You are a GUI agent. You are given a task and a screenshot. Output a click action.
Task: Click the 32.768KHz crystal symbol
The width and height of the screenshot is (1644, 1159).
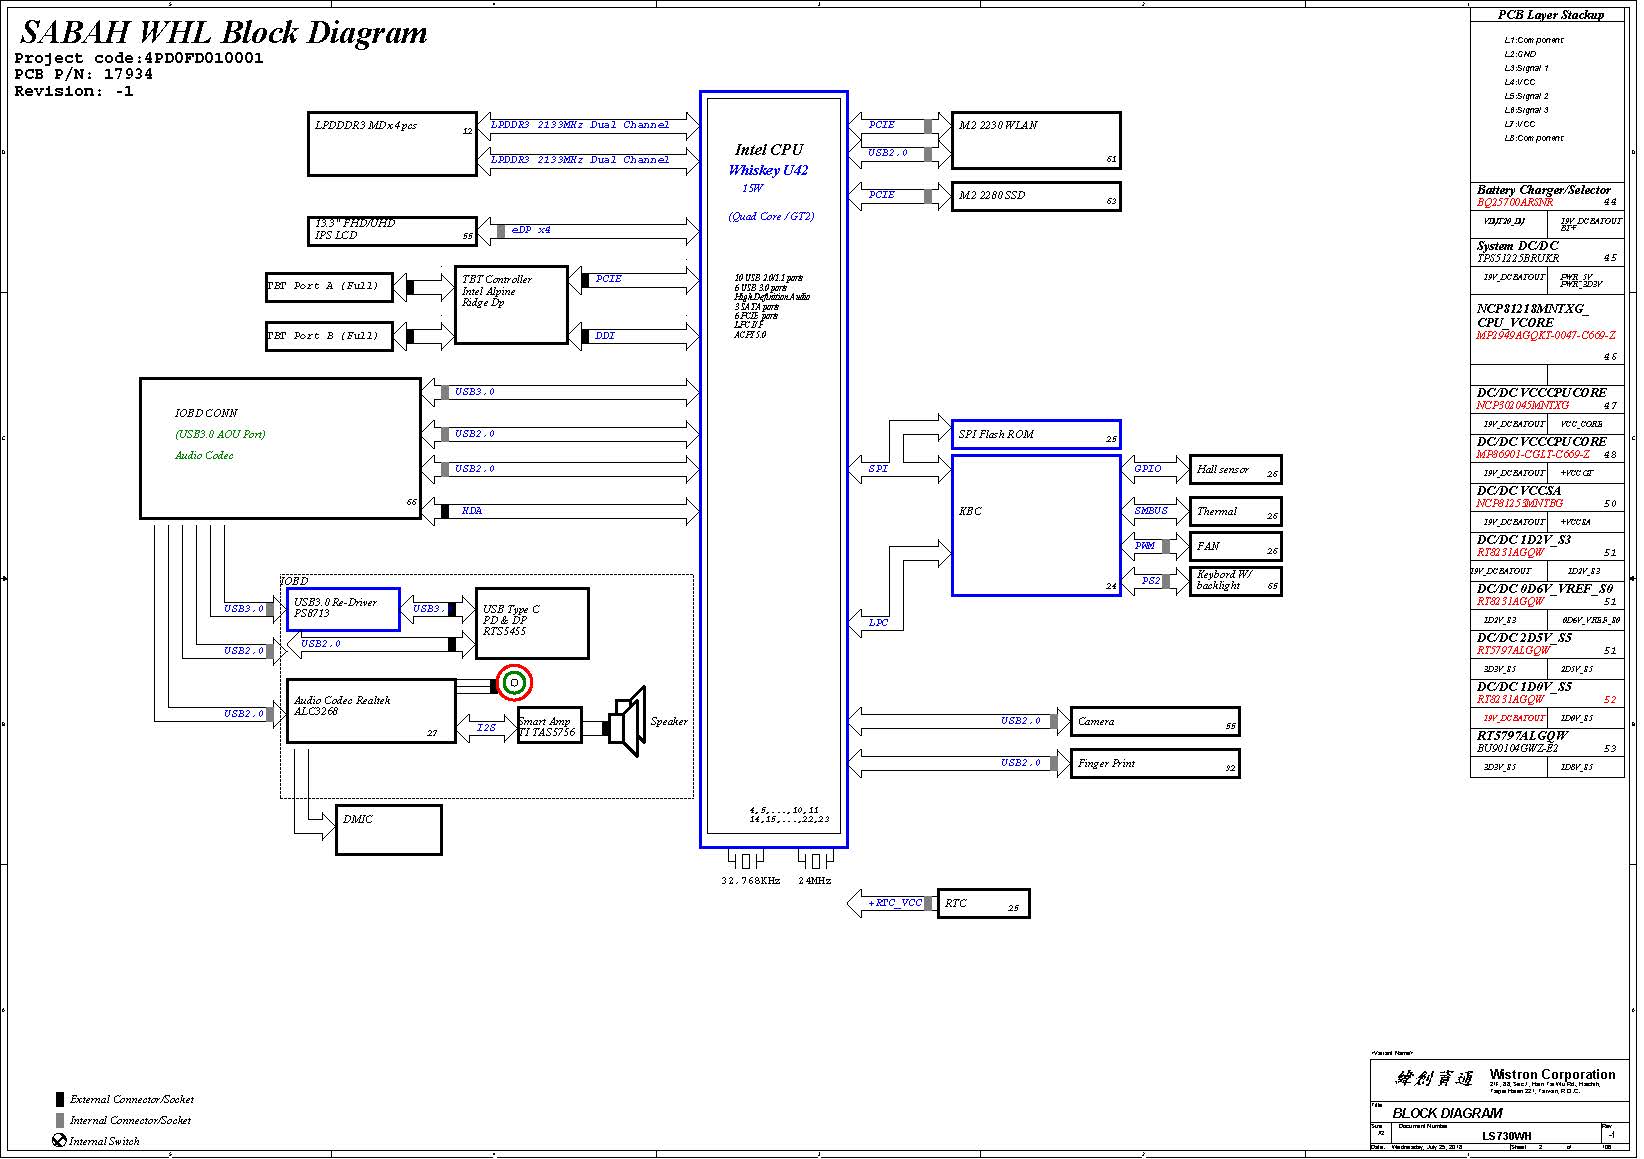746,860
